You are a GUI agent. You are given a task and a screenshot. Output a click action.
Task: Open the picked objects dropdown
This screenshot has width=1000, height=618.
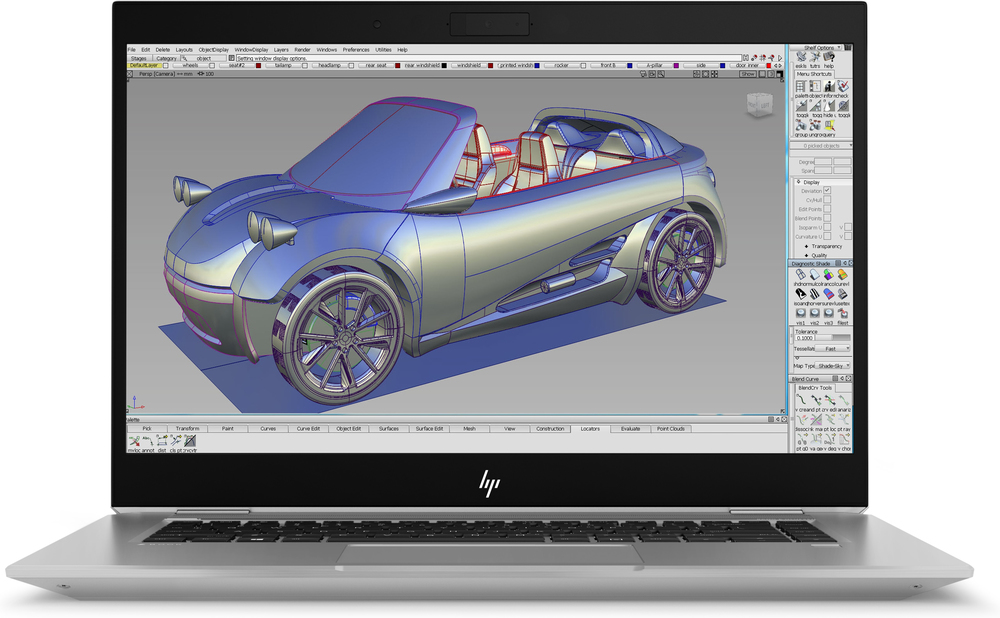821,146
